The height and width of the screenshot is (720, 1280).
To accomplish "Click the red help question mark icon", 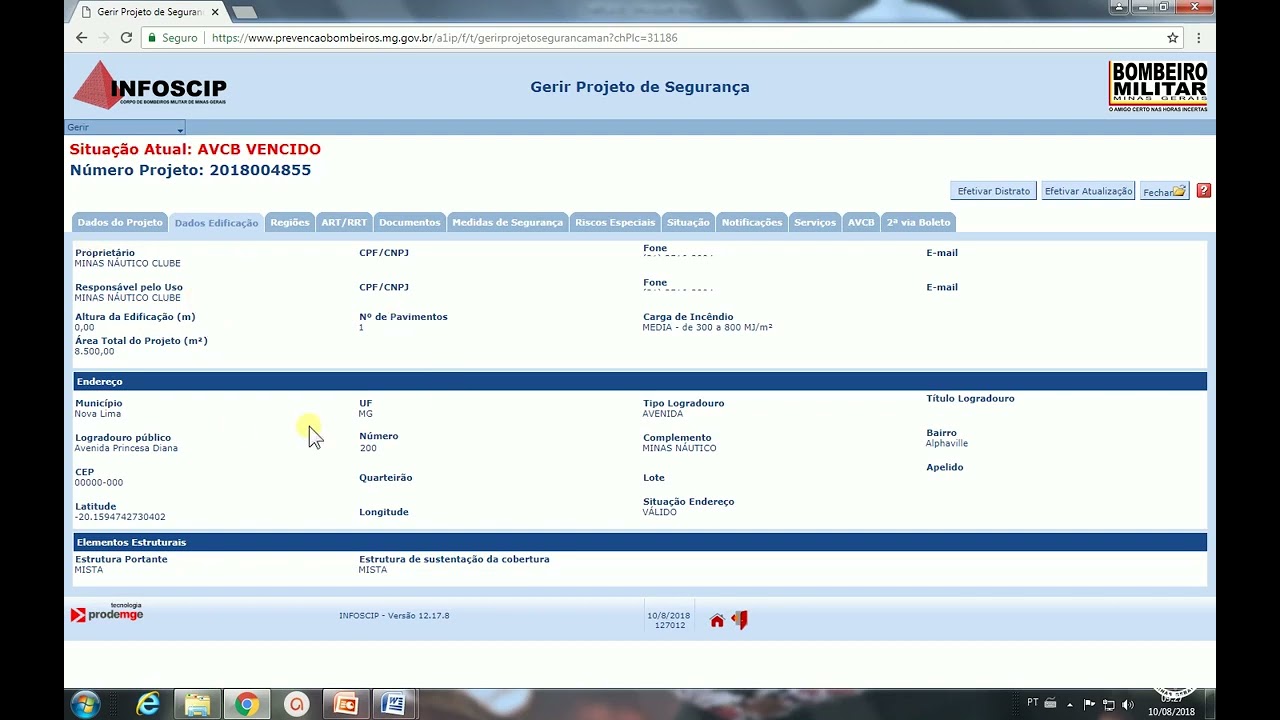I will pos(1203,190).
